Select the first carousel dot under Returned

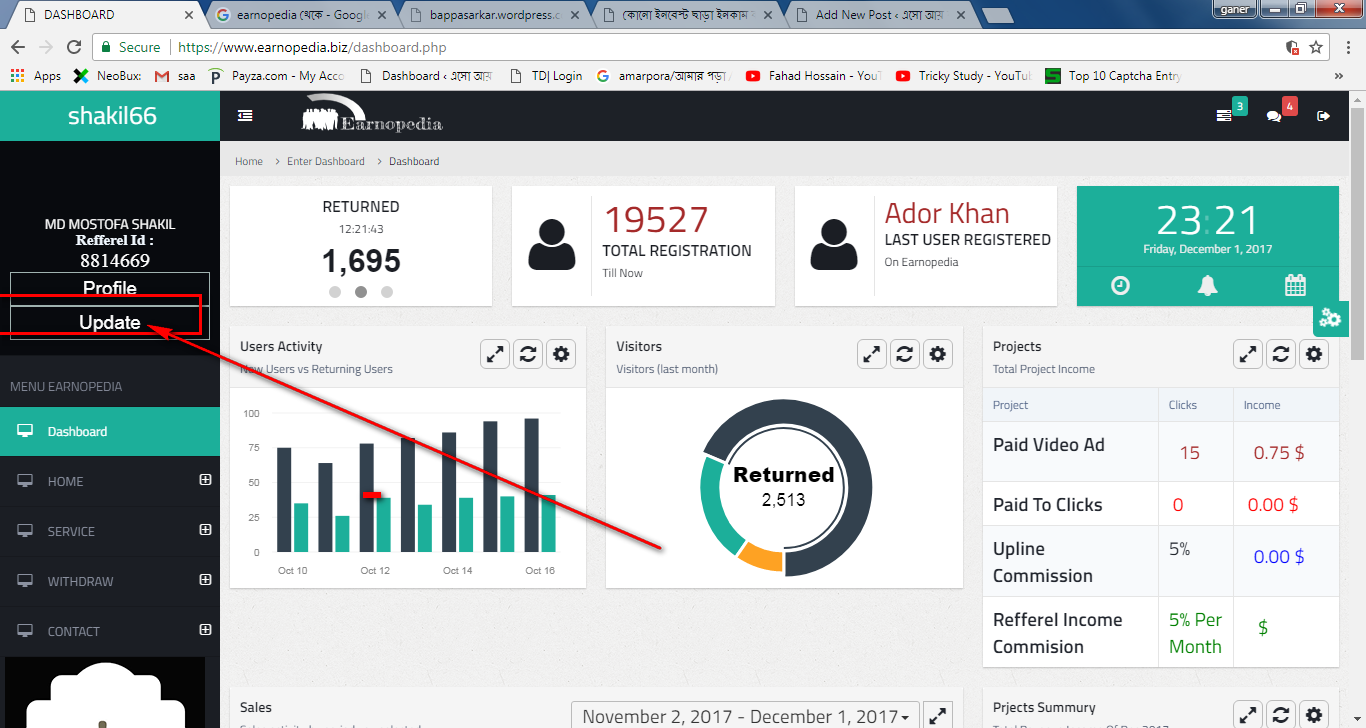(335, 292)
